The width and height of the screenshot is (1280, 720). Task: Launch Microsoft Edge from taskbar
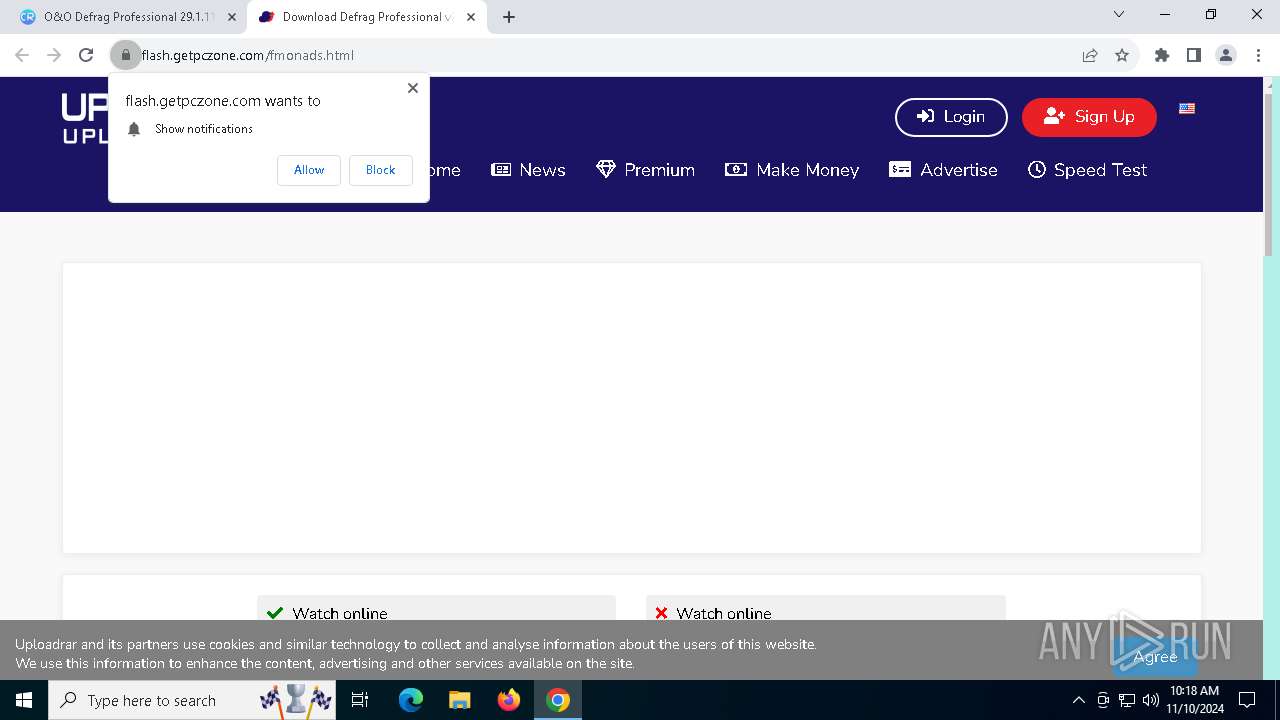point(411,700)
